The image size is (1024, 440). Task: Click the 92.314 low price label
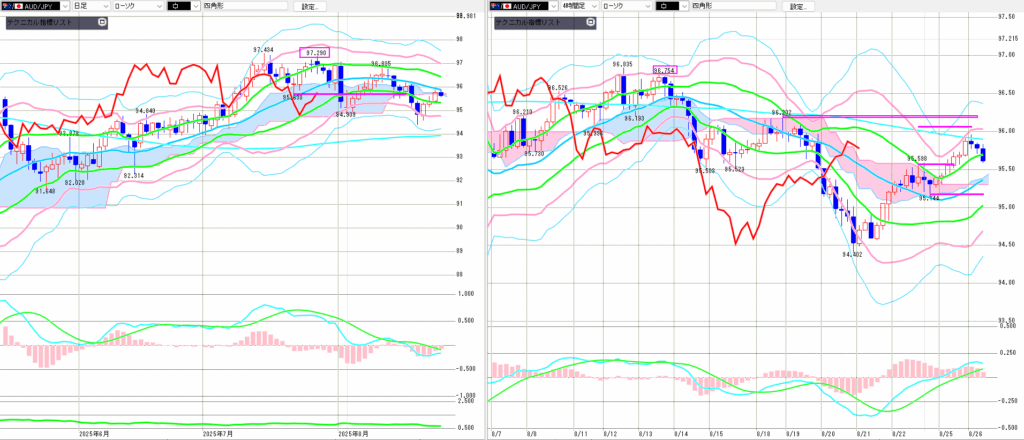pos(136,176)
